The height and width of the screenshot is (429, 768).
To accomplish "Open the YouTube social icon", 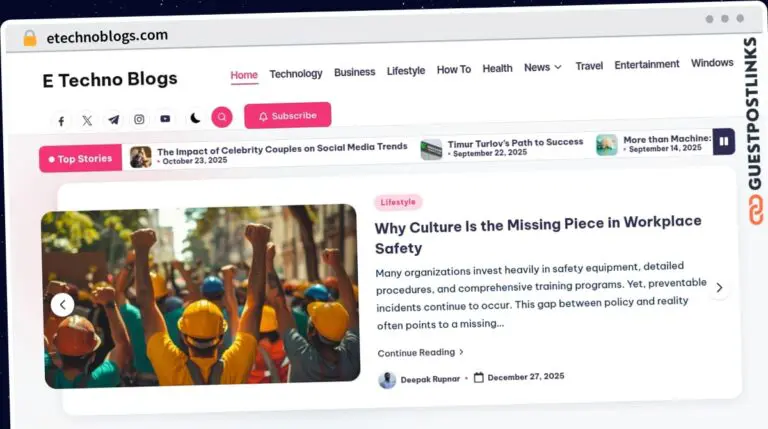I will pyautogui.click(x=165, y=119).
